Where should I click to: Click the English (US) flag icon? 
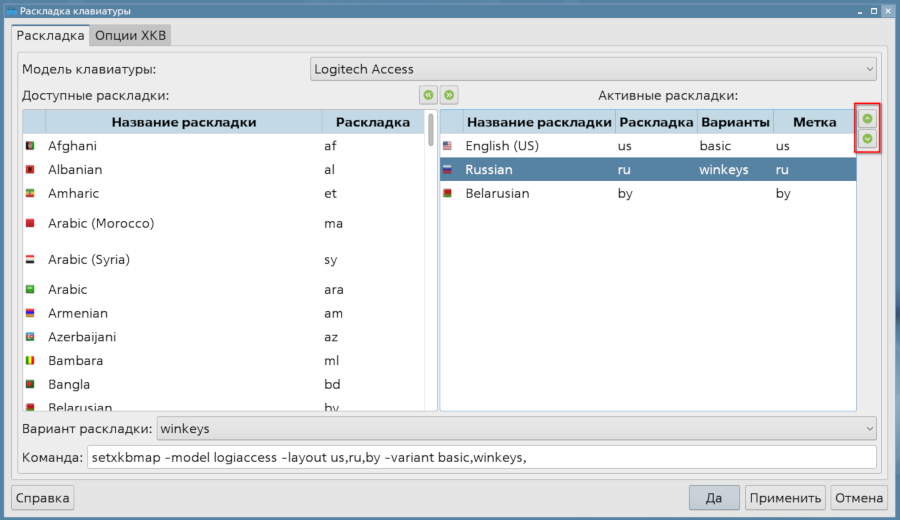(447, 146)
